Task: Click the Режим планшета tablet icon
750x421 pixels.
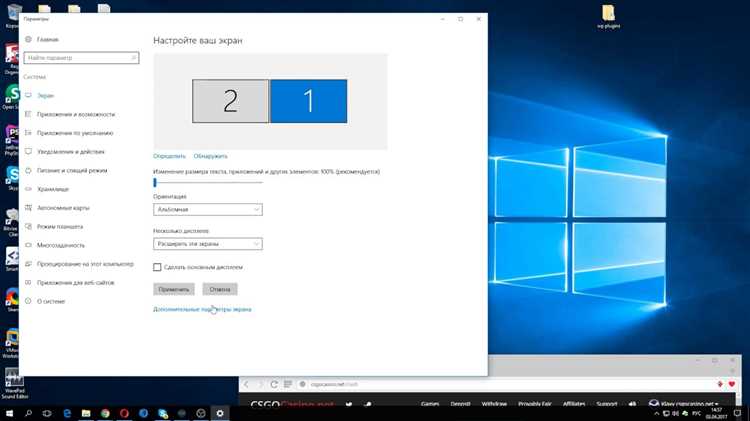Action: [x=28, y=226]
